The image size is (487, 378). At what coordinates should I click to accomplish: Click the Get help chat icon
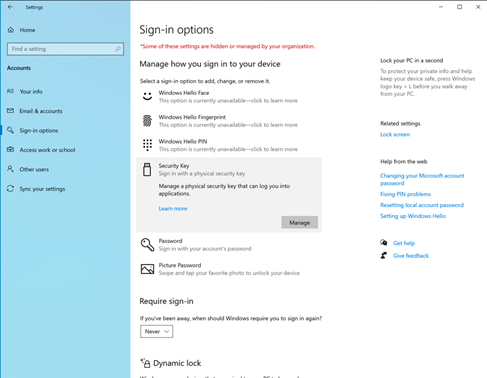coord(384,243)
